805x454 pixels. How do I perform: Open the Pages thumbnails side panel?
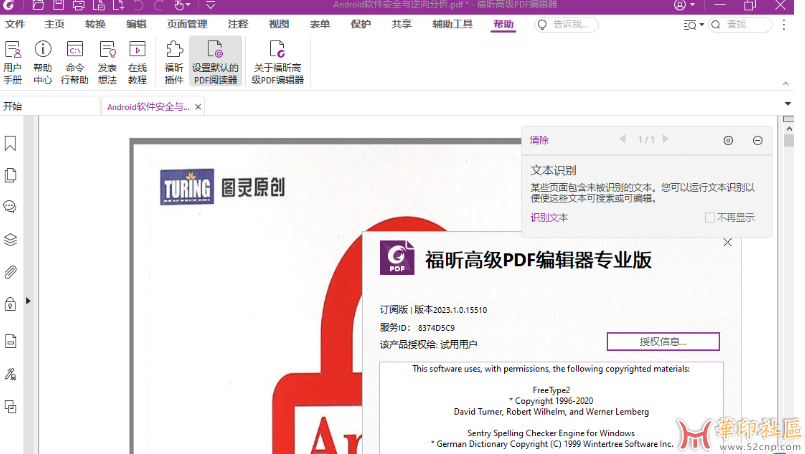pyautogui.click(x=10, y=175)
